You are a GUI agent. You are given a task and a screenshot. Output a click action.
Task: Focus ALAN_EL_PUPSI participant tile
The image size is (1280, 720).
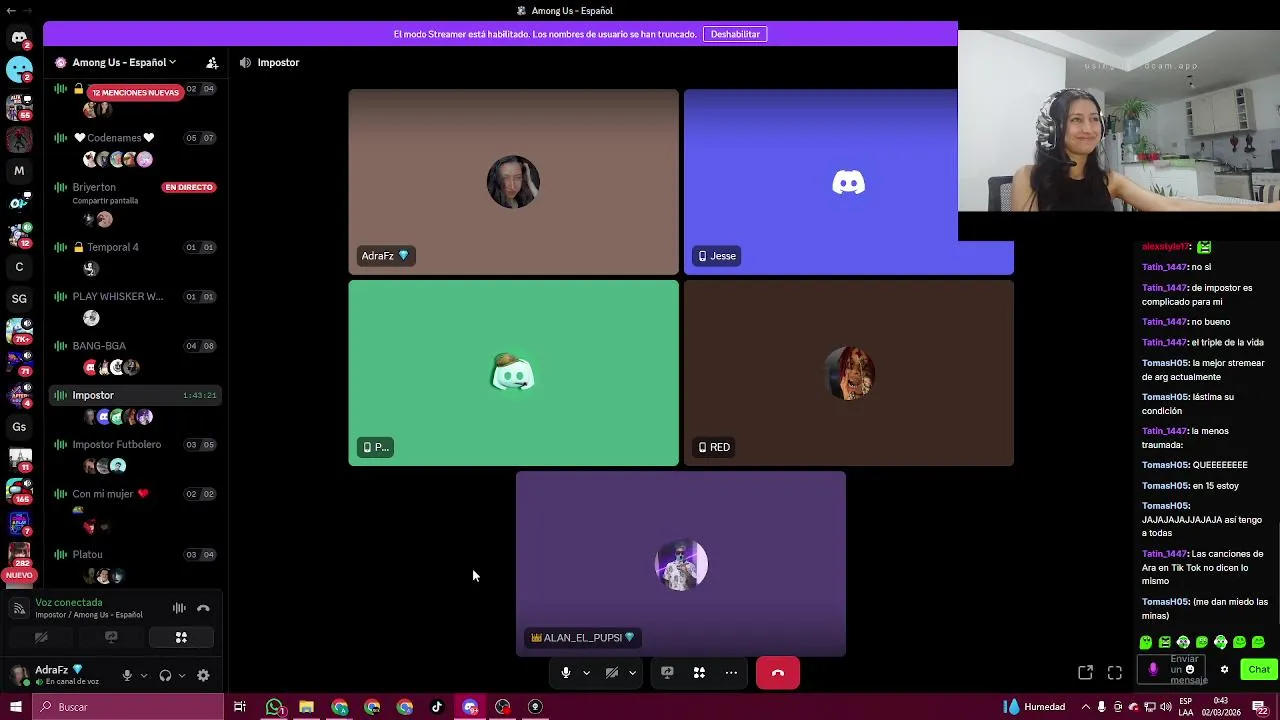coord(681,564)
